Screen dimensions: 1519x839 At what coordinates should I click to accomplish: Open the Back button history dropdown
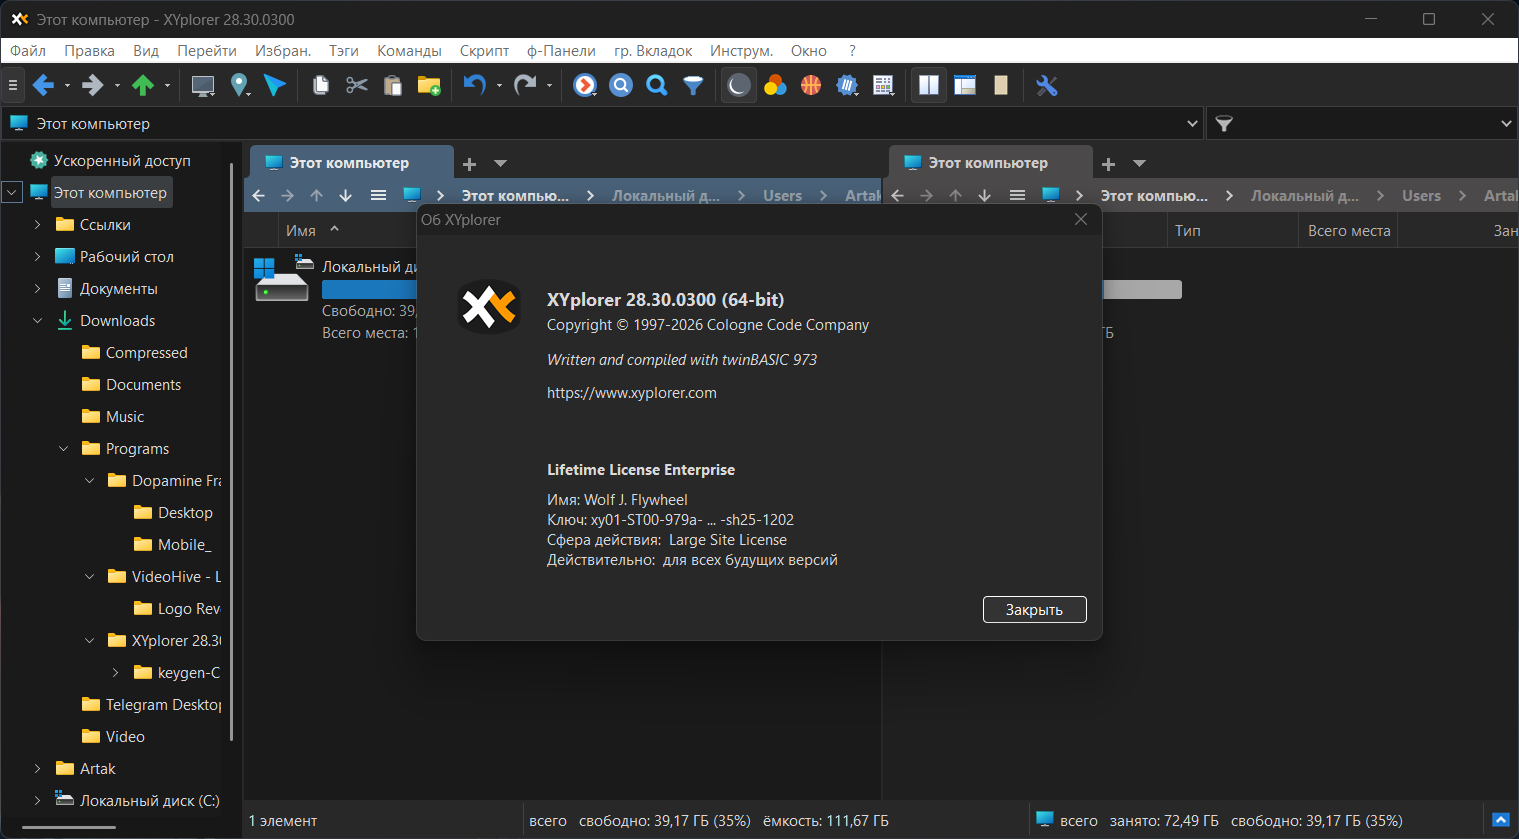67,86
